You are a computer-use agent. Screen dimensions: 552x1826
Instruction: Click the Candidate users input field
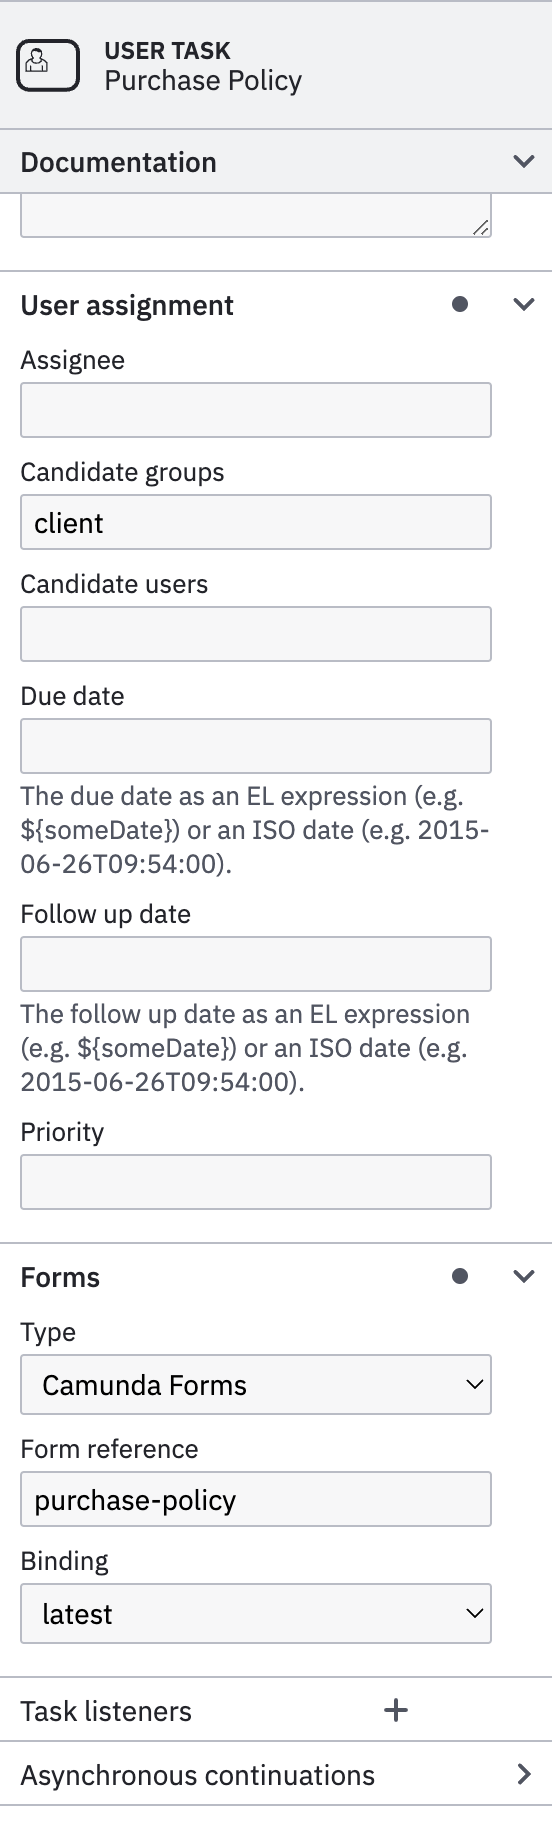point(256,634)
